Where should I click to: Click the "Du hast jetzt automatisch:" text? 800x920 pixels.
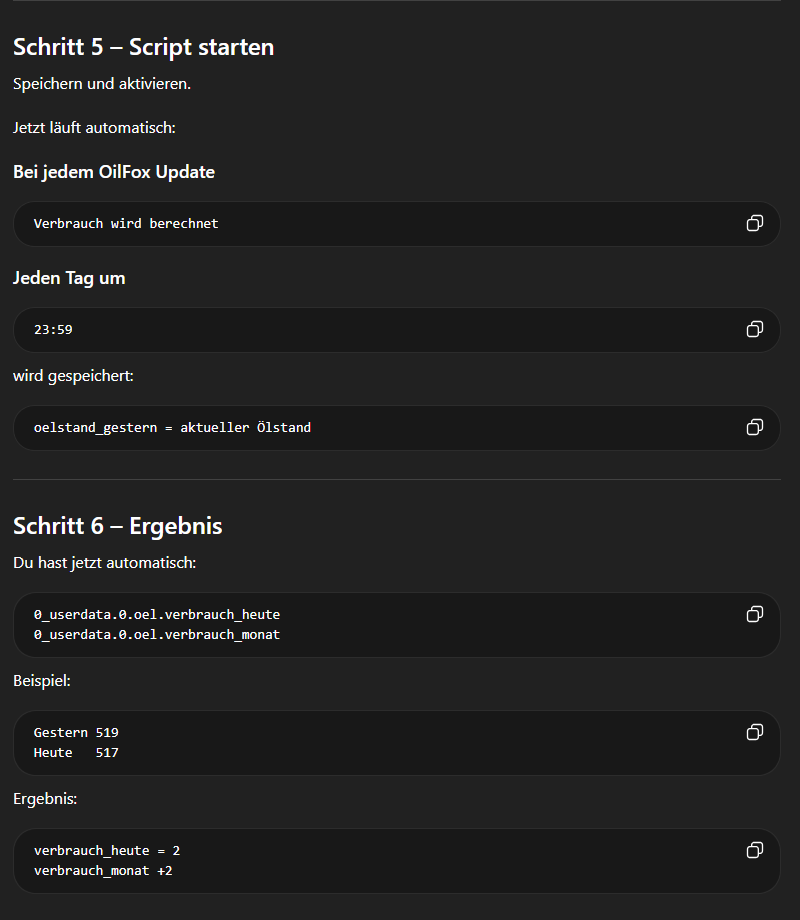point(104,563)
